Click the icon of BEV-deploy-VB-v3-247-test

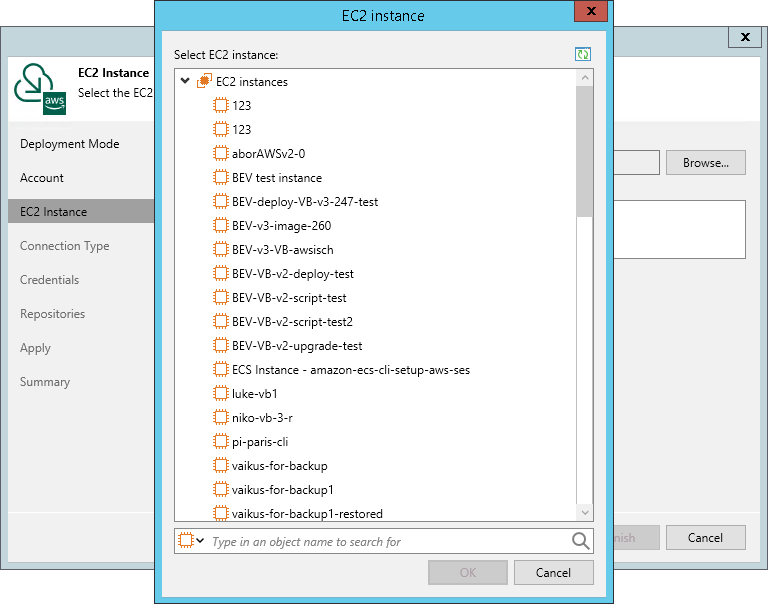point(221,201)
